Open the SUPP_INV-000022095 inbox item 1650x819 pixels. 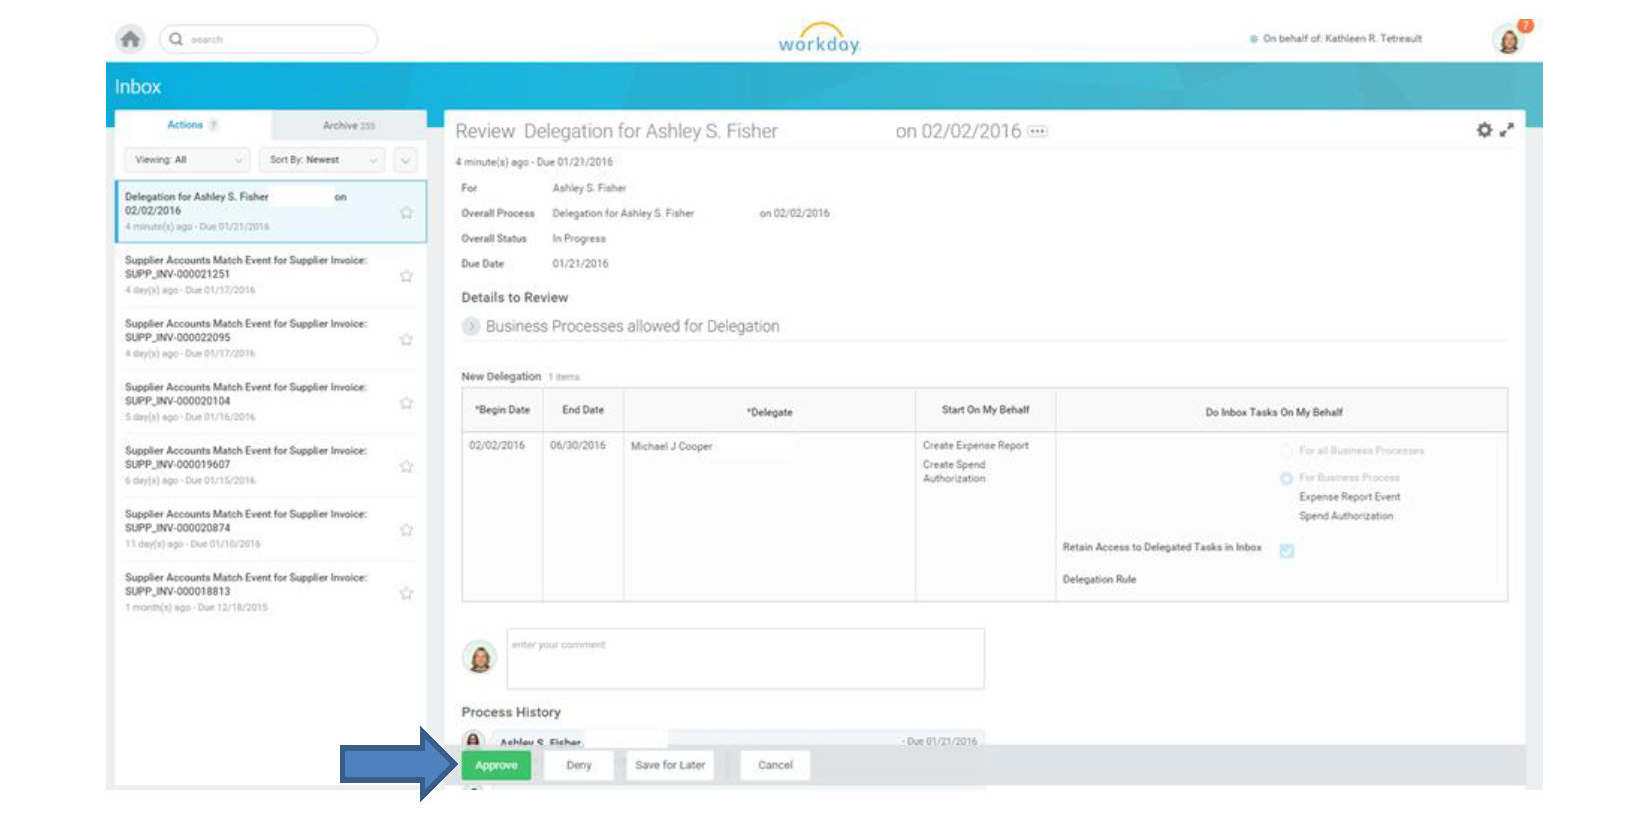coord(271,338)
